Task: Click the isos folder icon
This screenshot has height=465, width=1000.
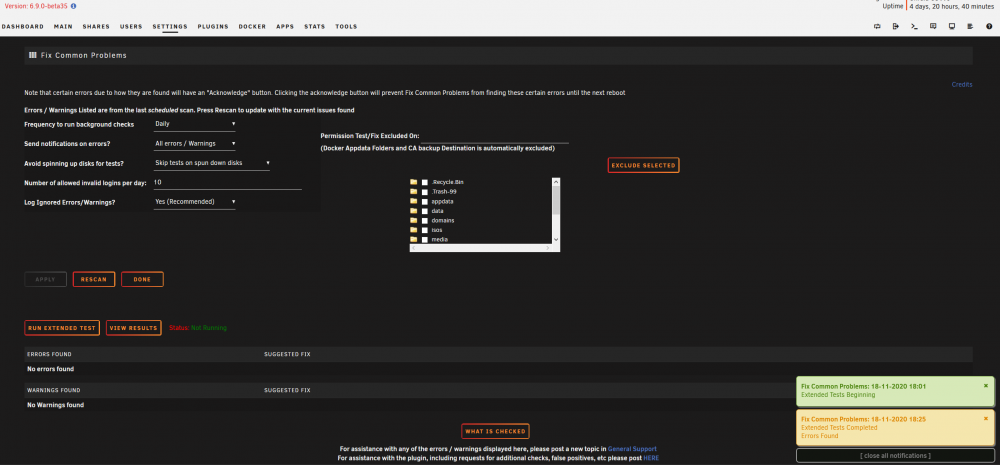Action: [414, 230]
